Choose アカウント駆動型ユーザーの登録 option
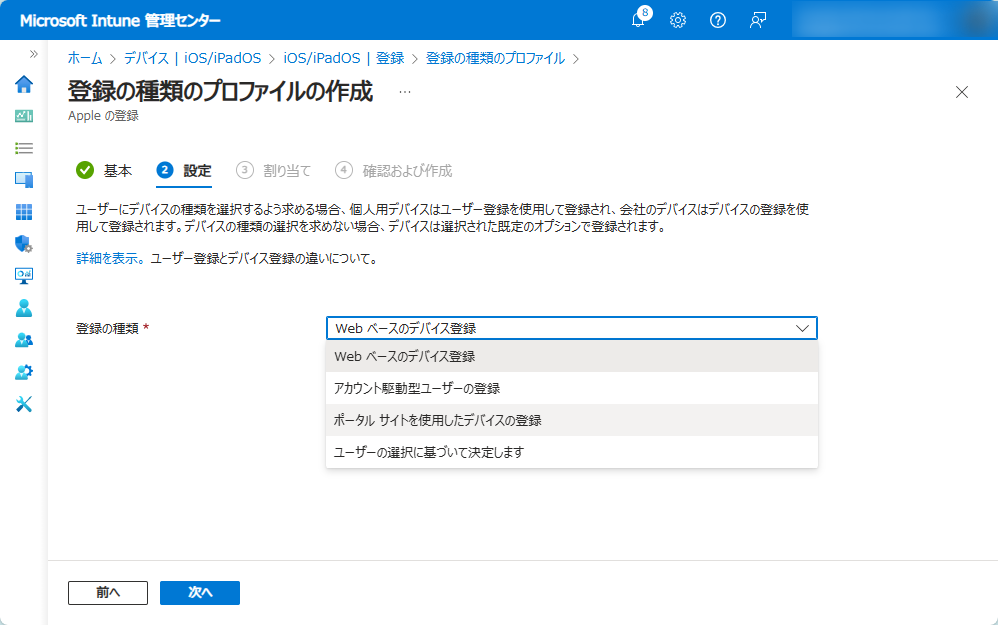Screen dimensions: 998x625 (572, 388)
